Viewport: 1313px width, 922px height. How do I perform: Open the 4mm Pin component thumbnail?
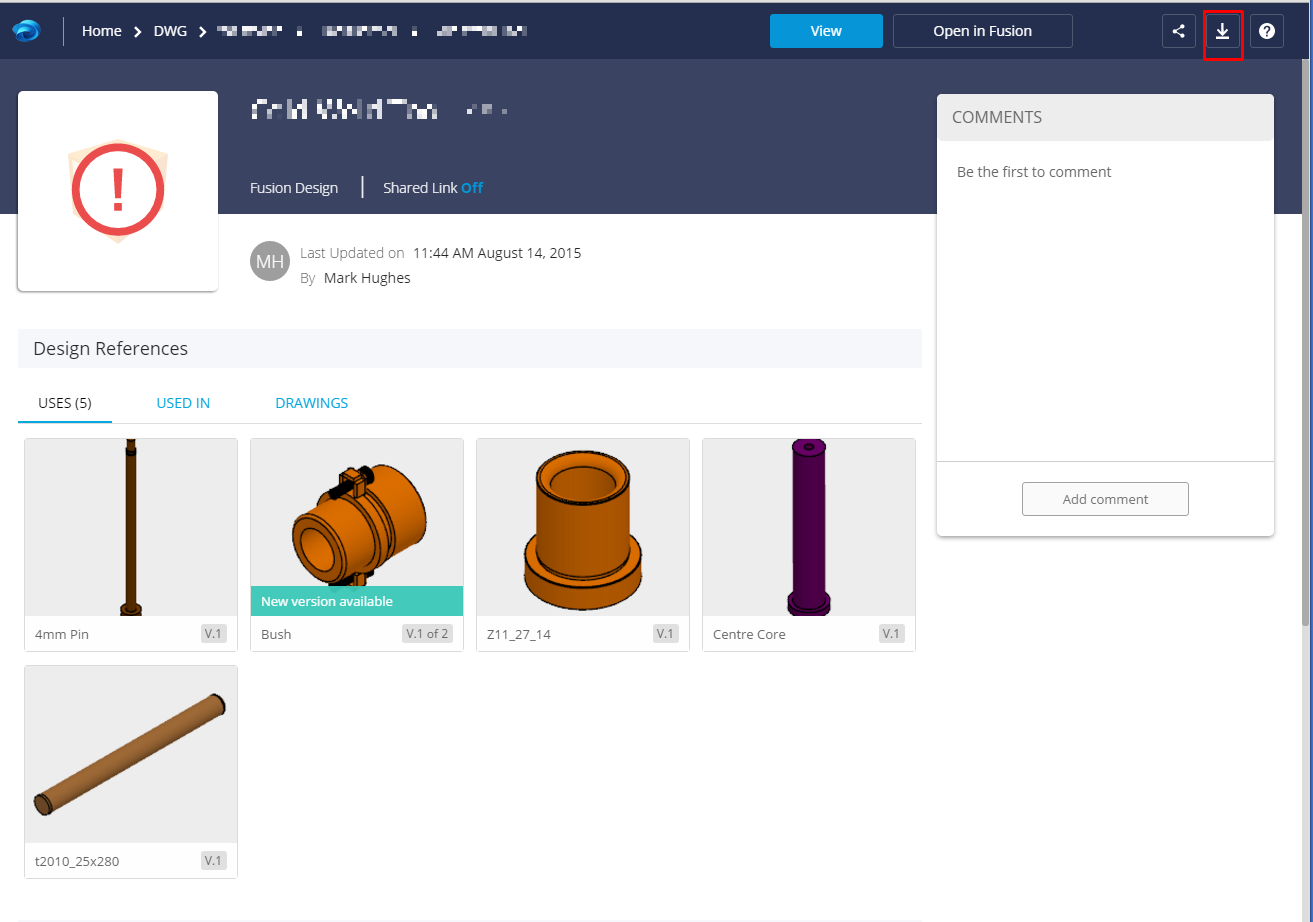click(x=130, y=527)
